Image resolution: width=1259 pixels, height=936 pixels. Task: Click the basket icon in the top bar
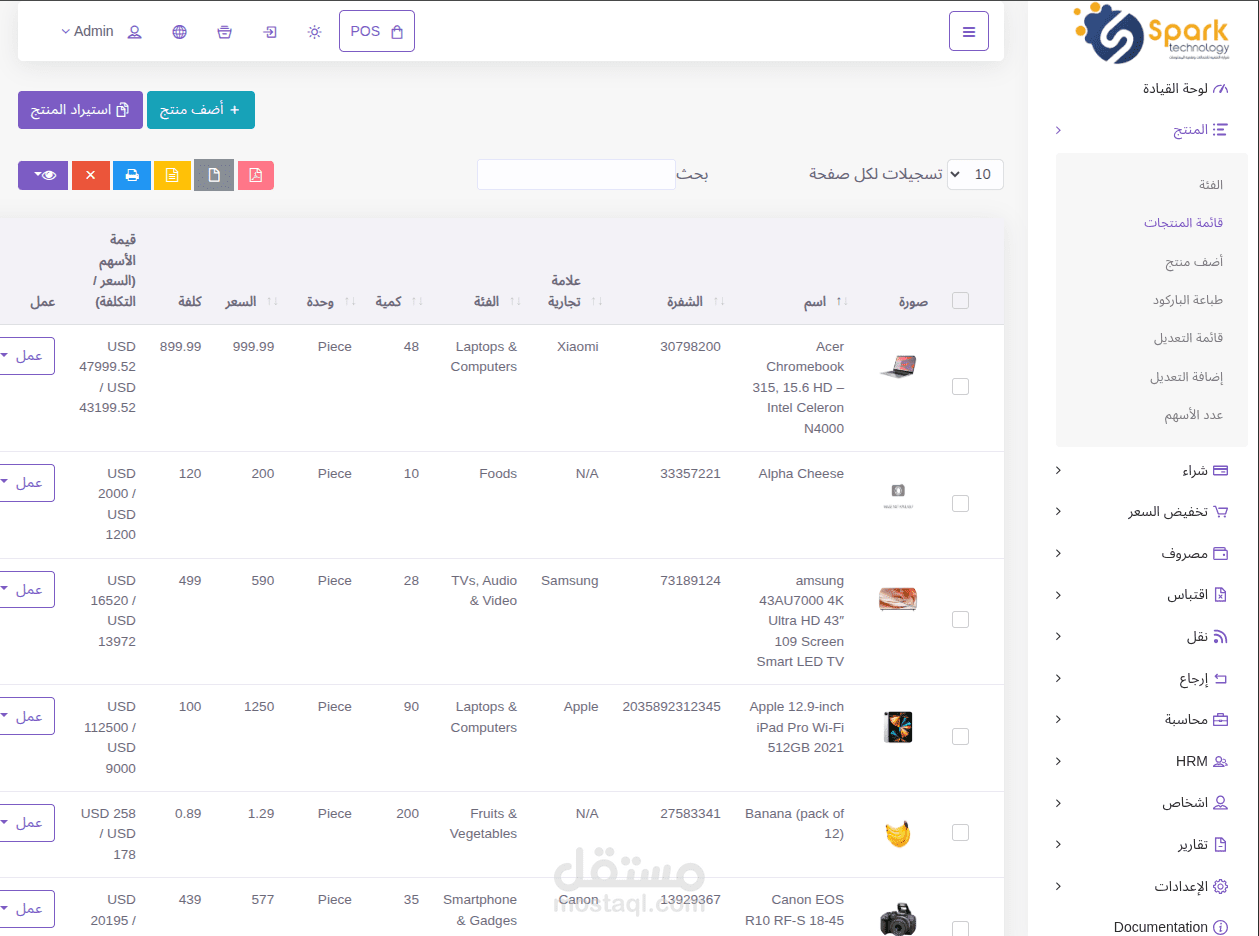225,32
